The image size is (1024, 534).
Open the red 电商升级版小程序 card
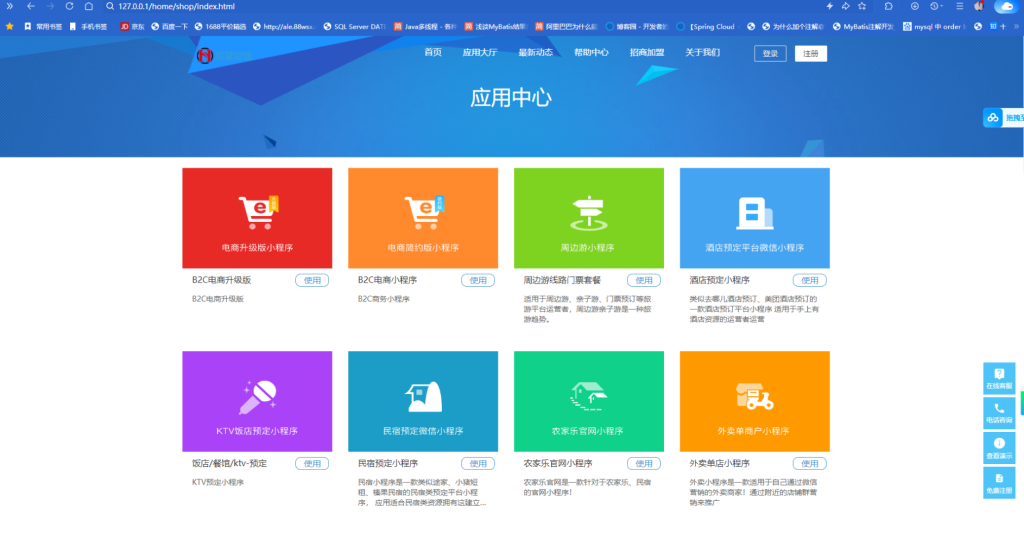click(x=257, y=218)
